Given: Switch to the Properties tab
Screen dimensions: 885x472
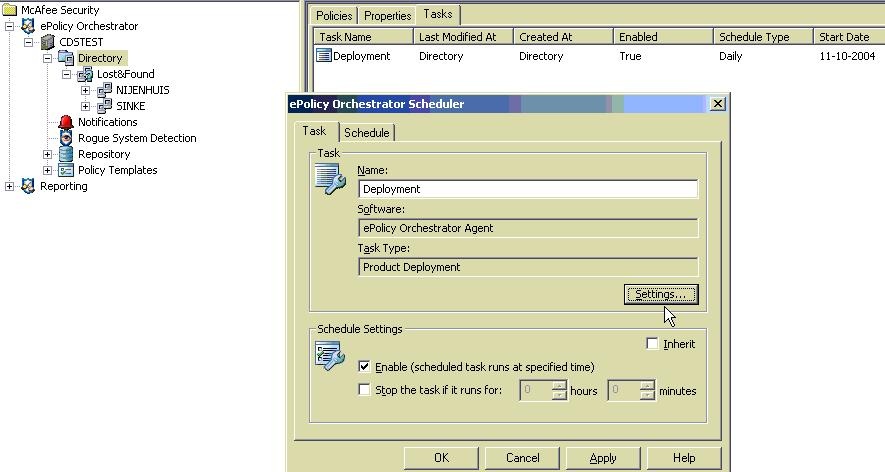Looking at the screenshot, I should [x=387, y=16].
